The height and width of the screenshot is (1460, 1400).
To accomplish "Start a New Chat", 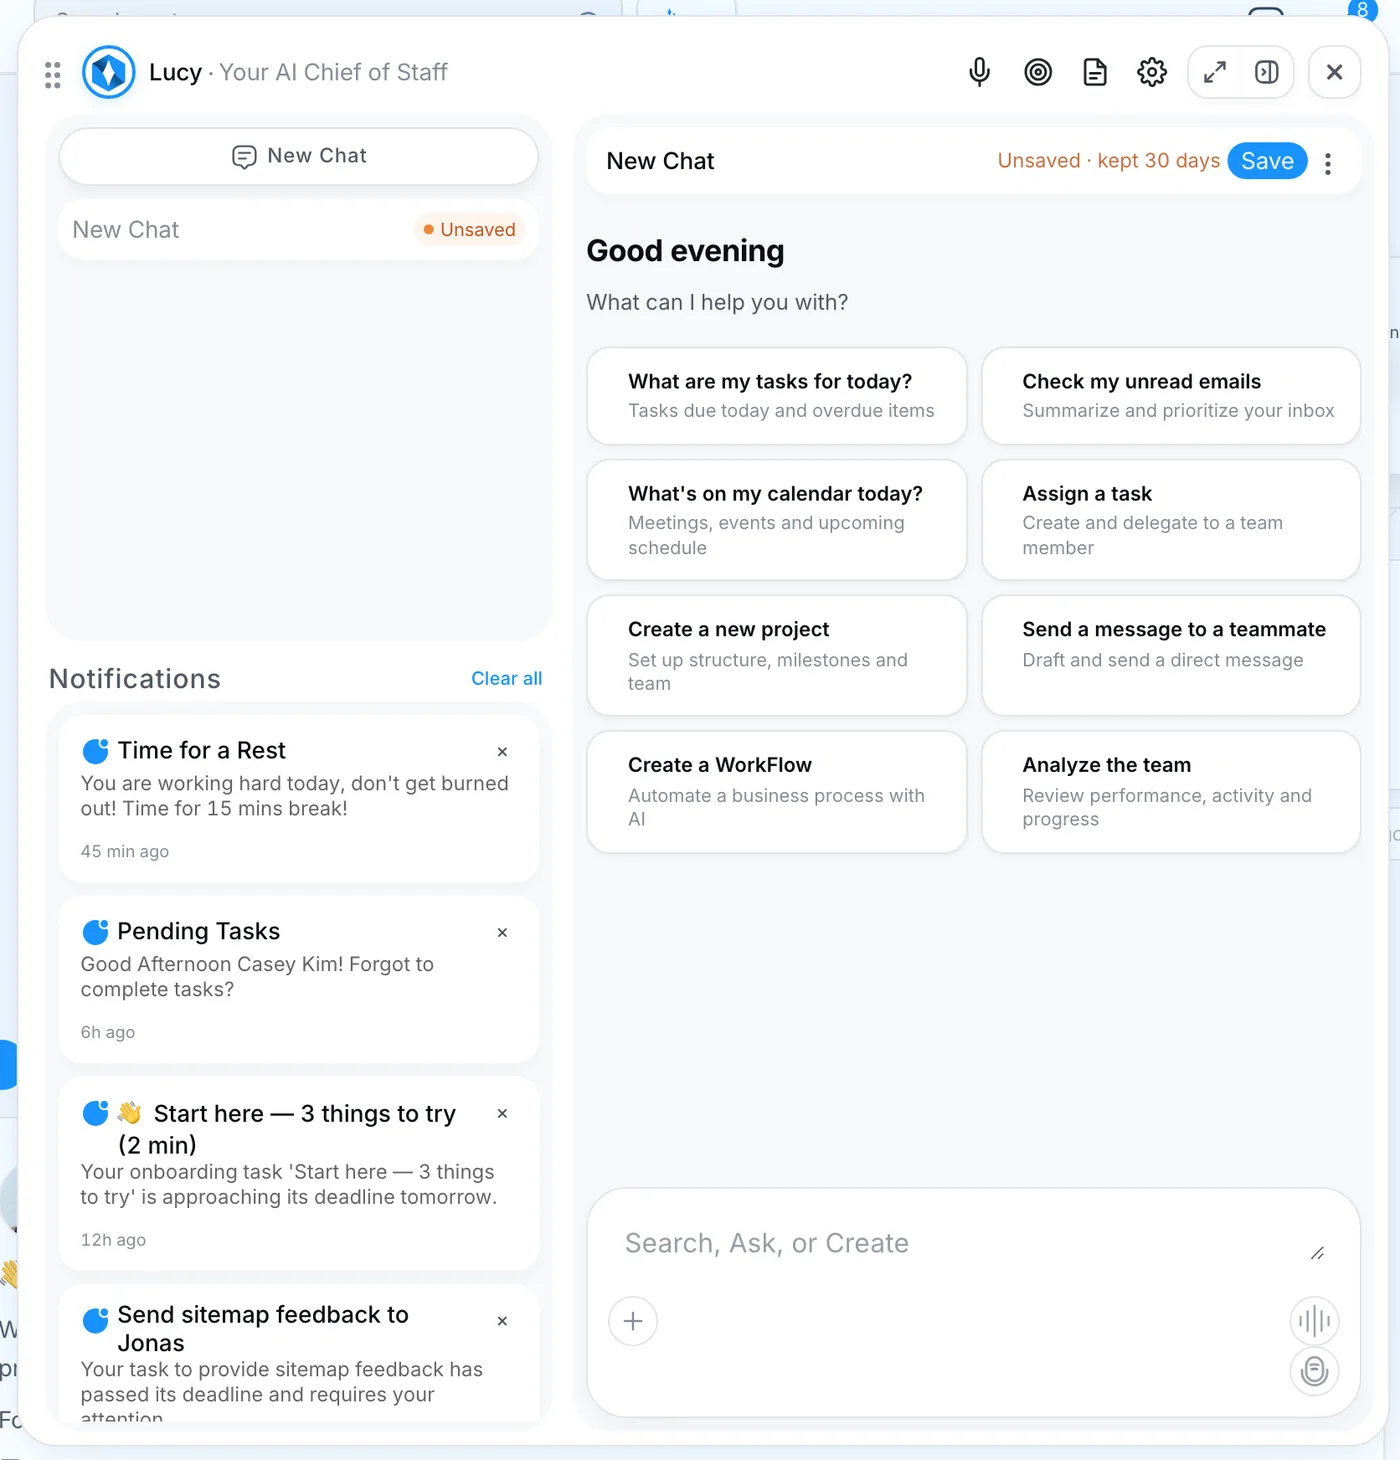I will click(299, 156).
